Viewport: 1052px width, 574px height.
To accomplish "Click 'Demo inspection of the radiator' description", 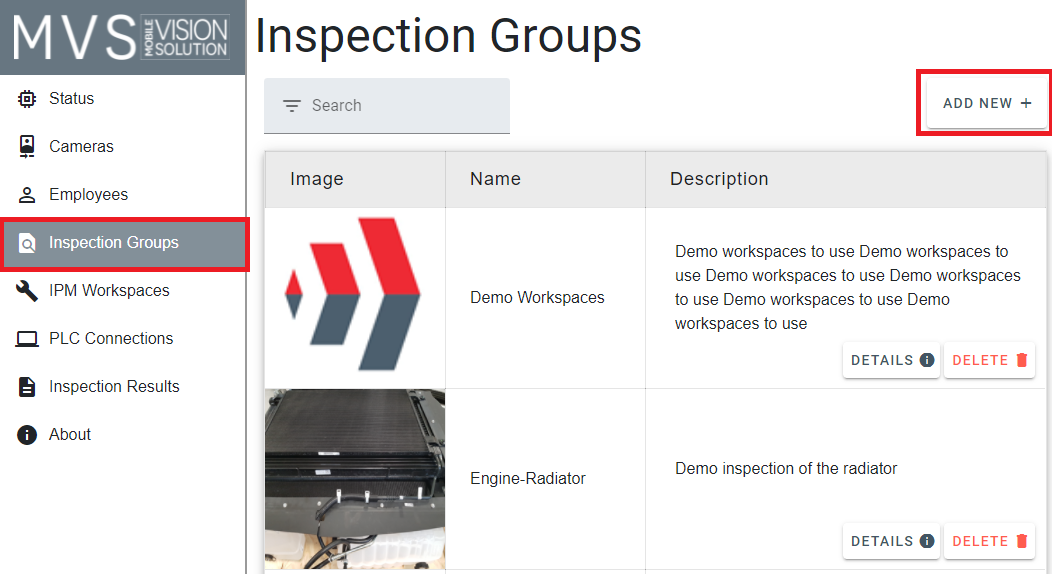I will [786, 469].
